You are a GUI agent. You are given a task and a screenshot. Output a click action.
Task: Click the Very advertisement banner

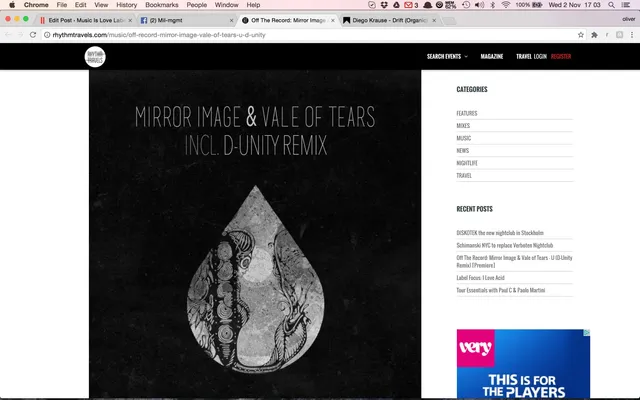(x=523, y=364)
